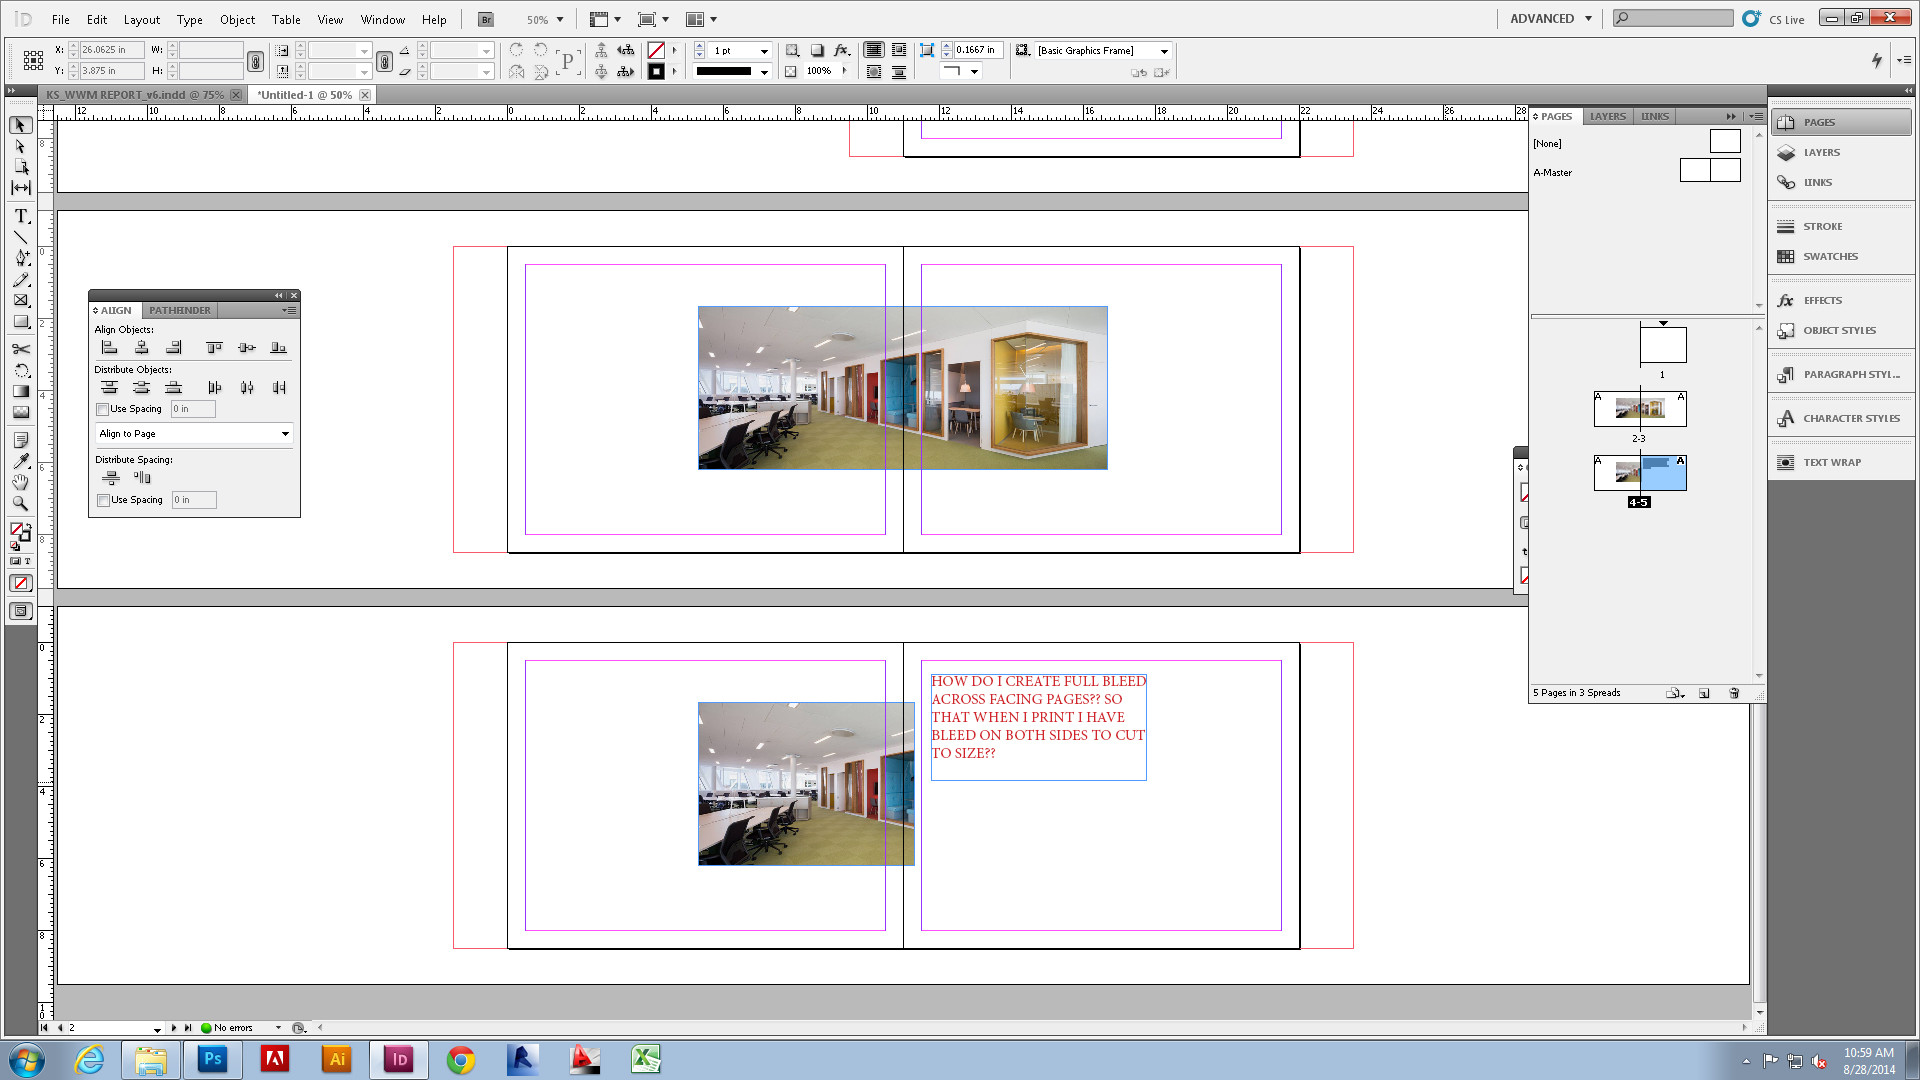Enable Use Spacing under Distribute Spacing

pyautogui.click(x=104, y=500)
